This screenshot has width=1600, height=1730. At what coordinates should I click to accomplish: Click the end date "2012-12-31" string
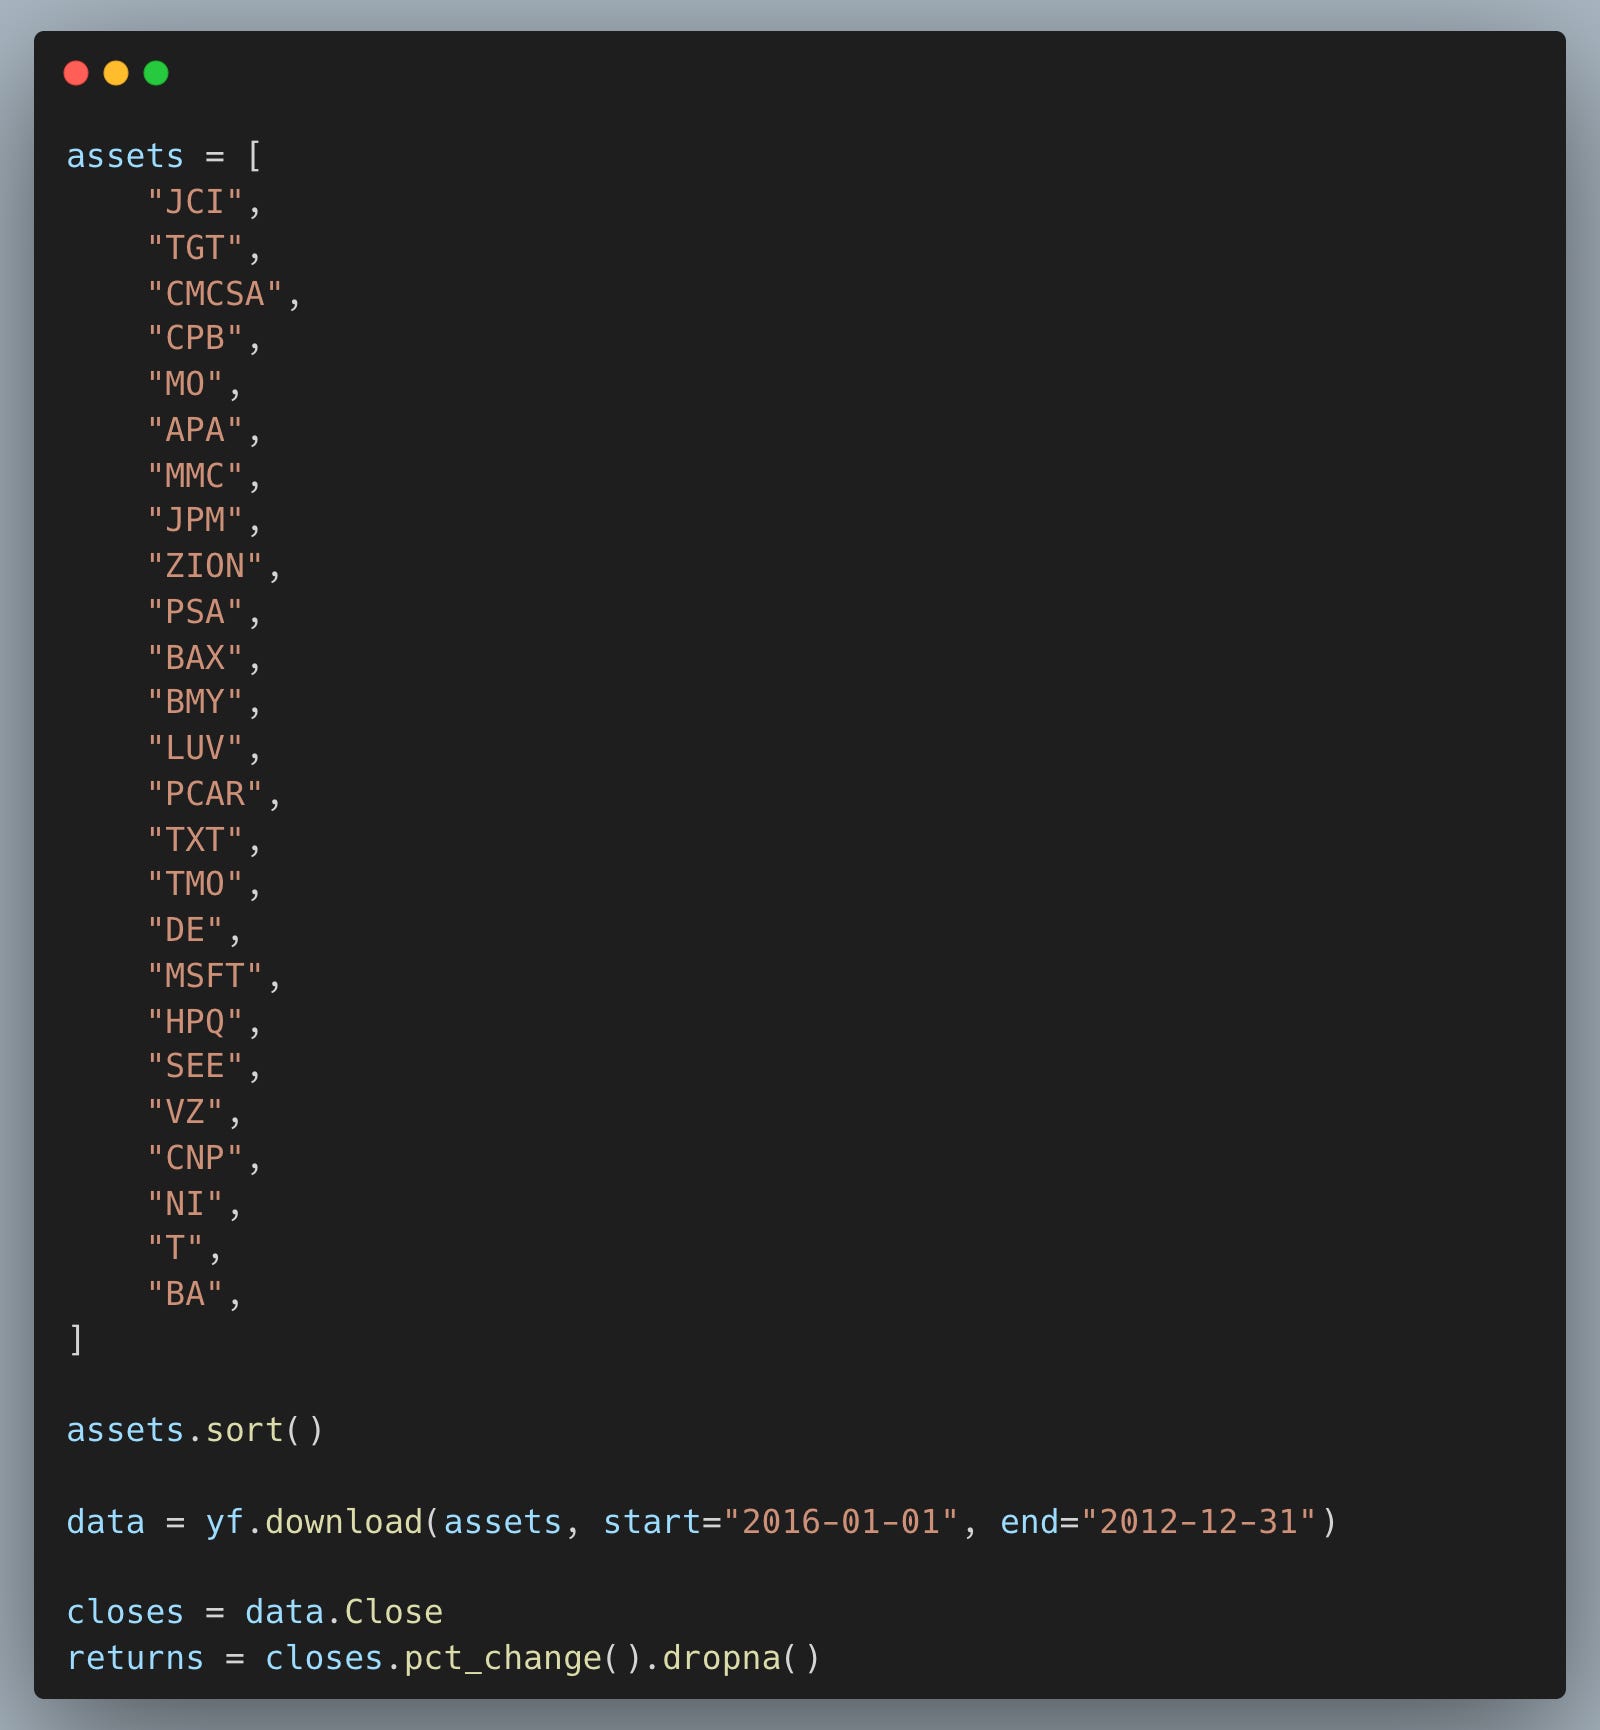click(x=1199, y=1521)
